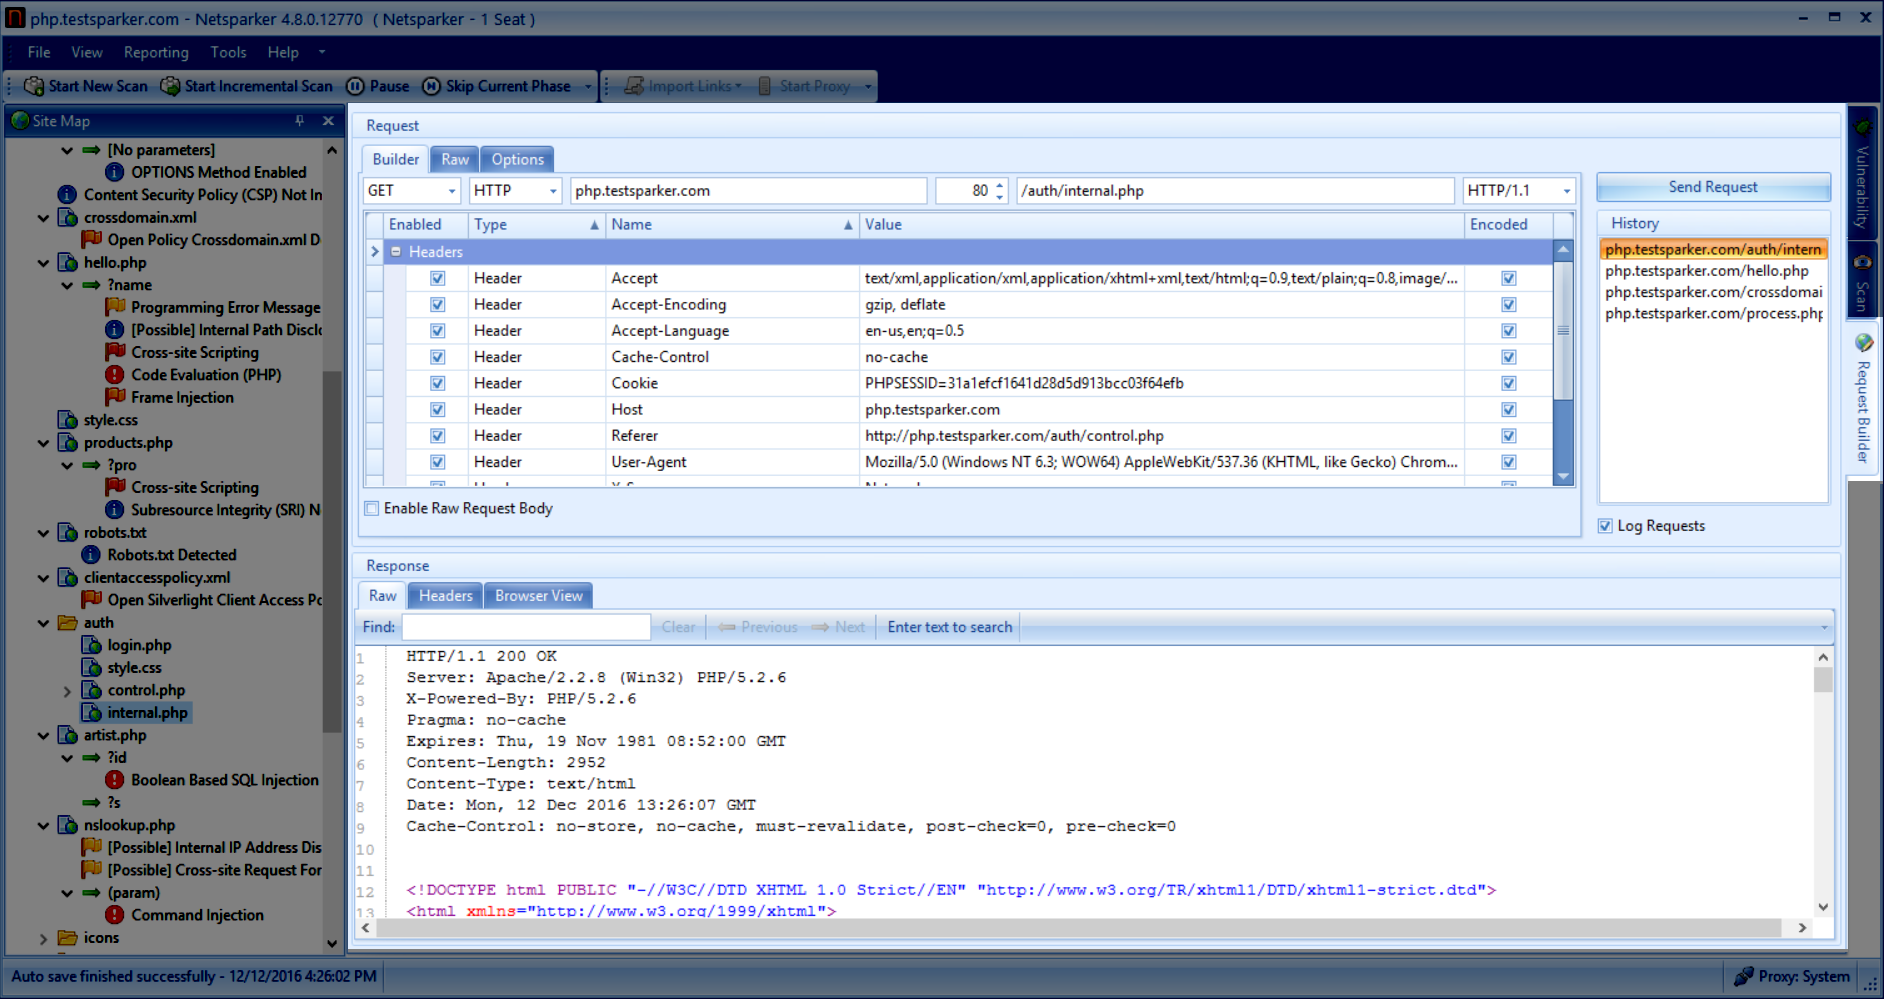This screenshot has height=999, width=1884.
Task: Increment the port number with the stepper
Action: 998,184
